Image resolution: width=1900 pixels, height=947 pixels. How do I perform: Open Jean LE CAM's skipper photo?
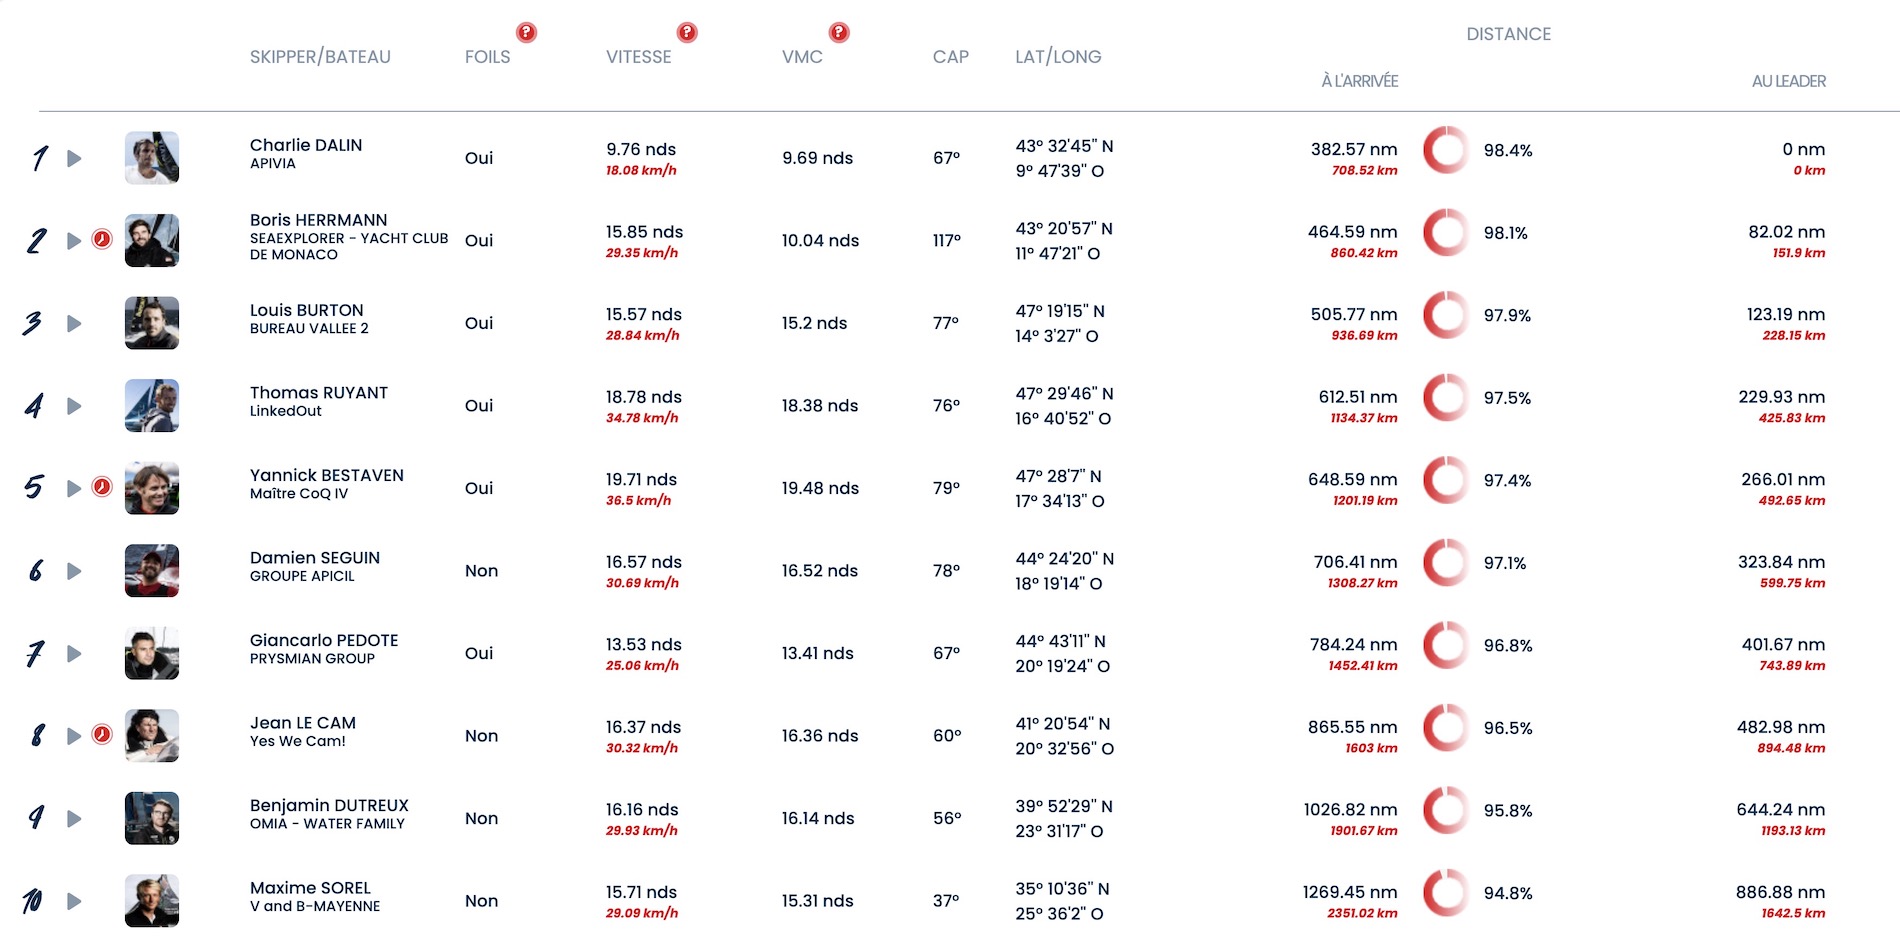point(152,735)
